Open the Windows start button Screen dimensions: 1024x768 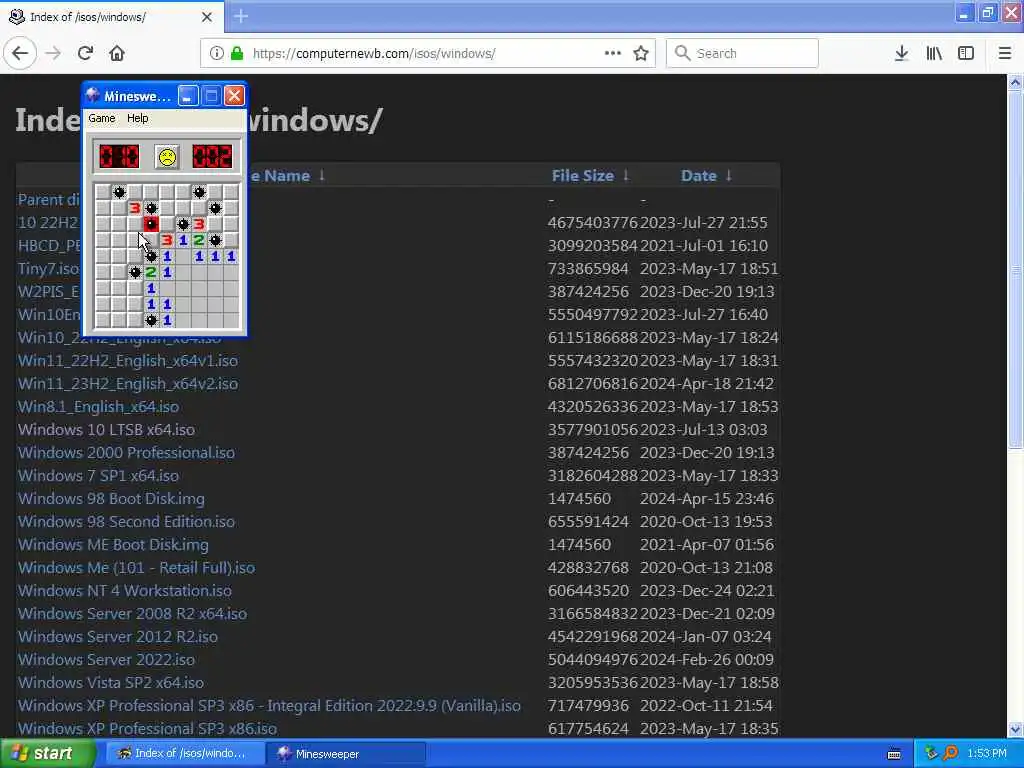[46, 753]
